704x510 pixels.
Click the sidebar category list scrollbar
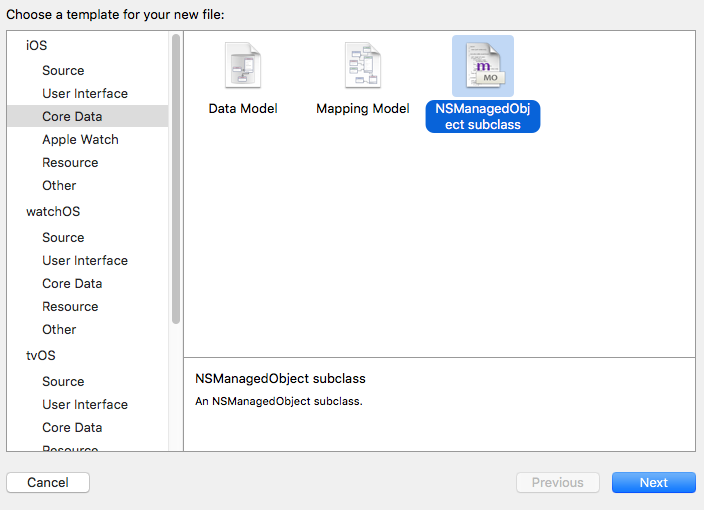(x=176, y=180)
